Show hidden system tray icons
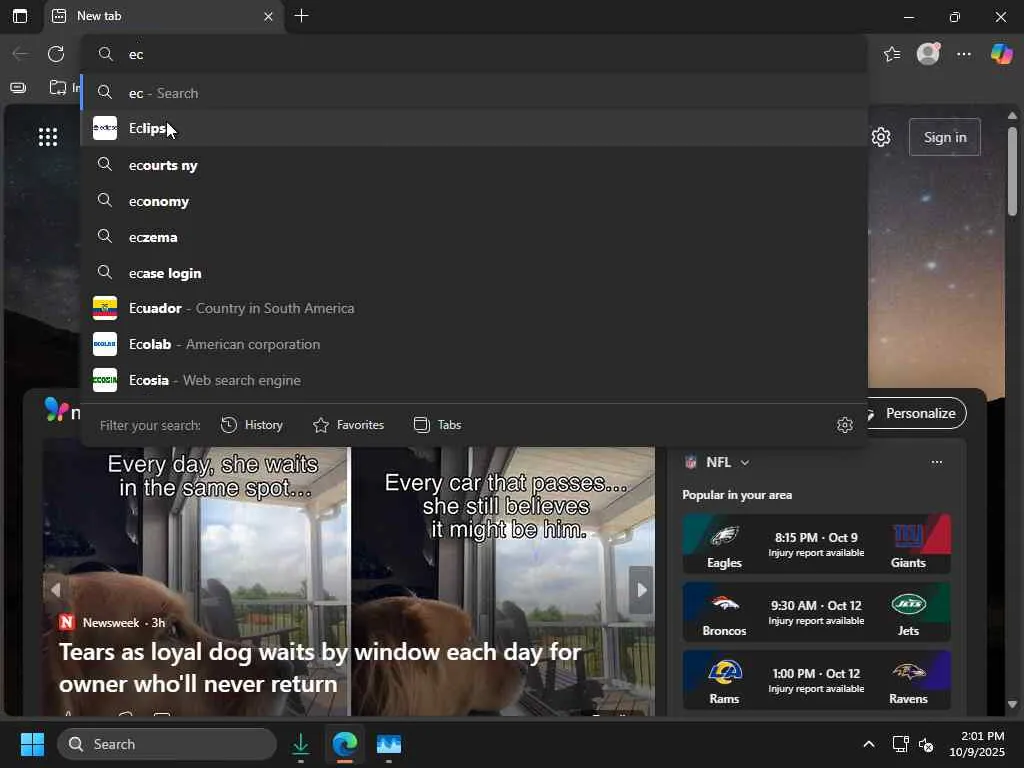The width and height of the screenshot is (1024, 768). pos(869,744)
